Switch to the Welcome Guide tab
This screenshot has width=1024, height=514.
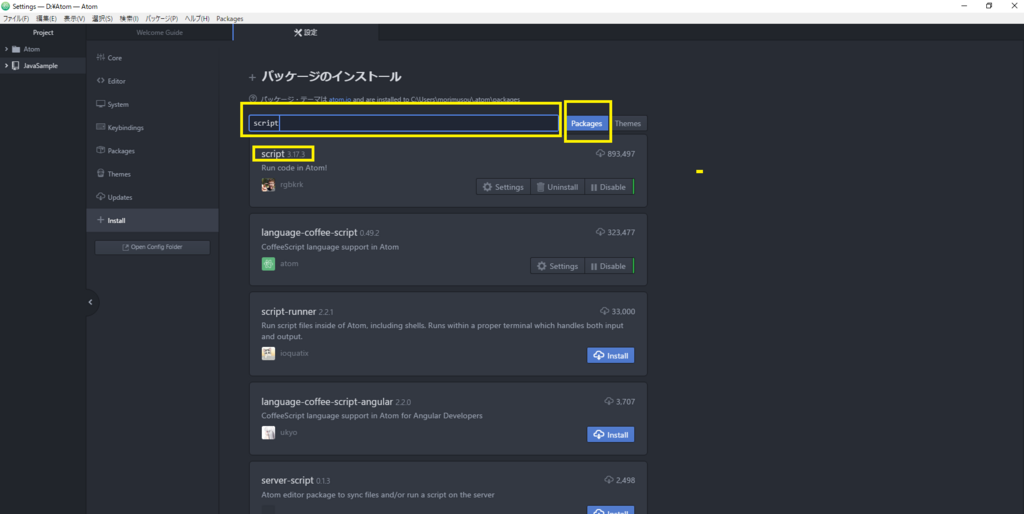(159, 33)
